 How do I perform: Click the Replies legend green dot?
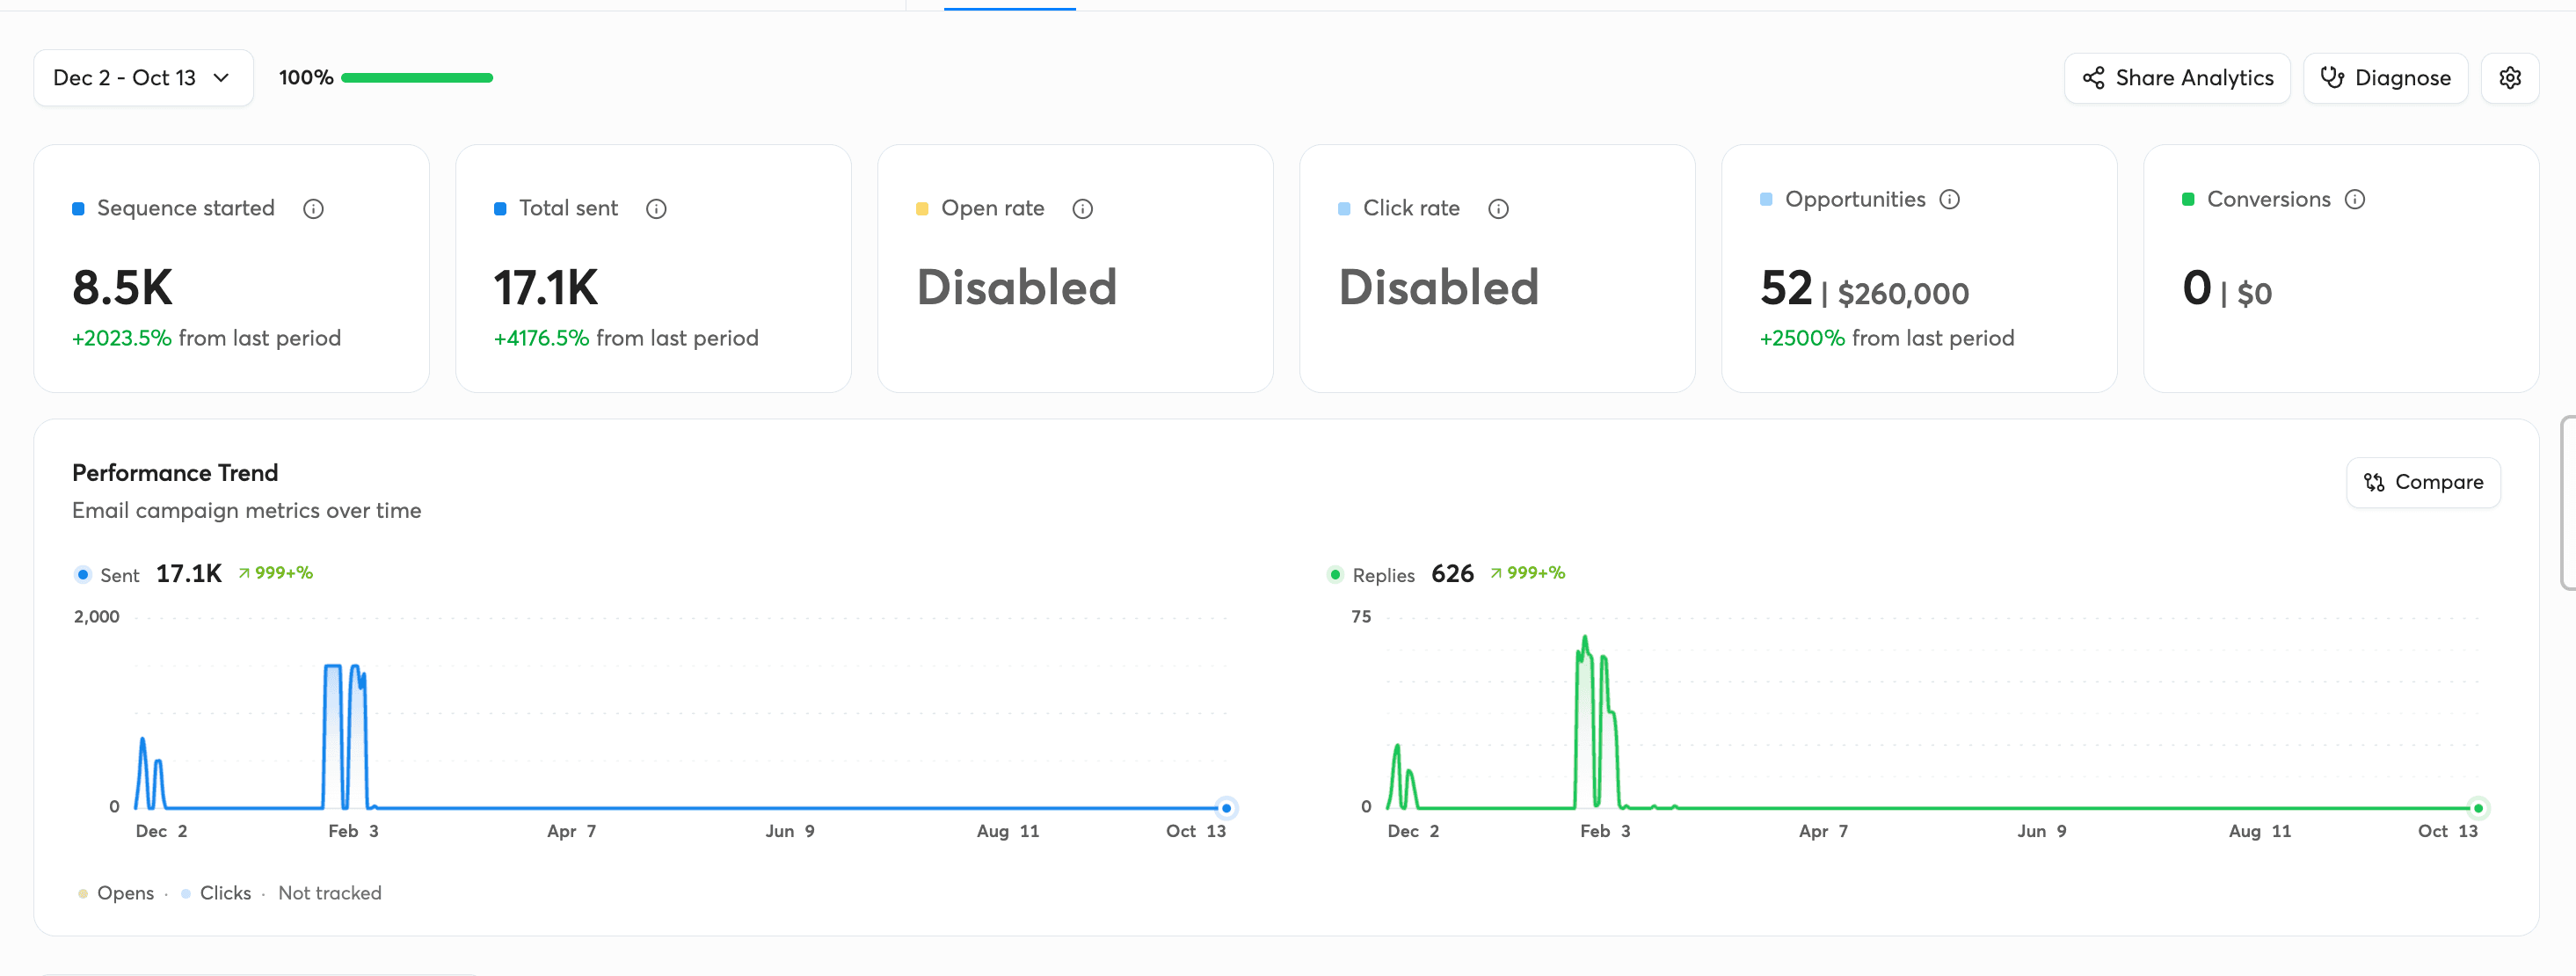click(x=1335, y=574)
